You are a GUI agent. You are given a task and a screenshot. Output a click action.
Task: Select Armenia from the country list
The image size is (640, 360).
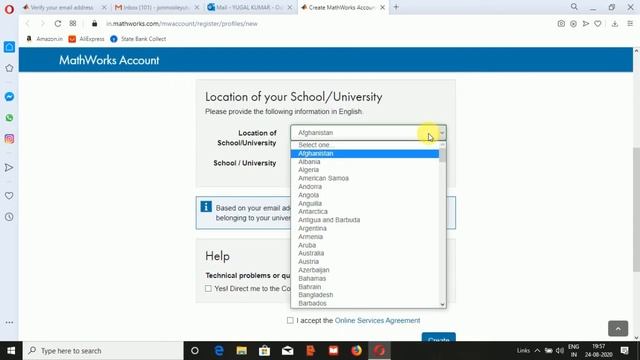pyautogui.click(x=364, y=237)
